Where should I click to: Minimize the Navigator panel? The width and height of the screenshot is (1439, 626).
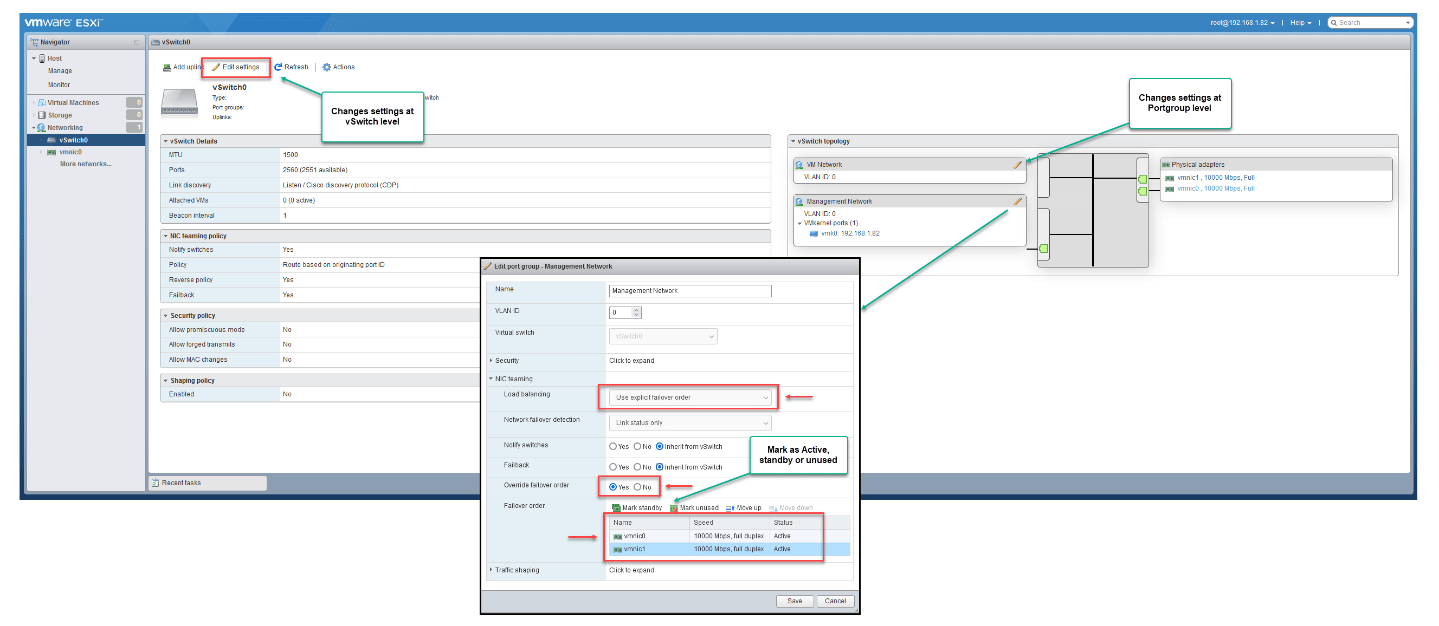point(136,43)
